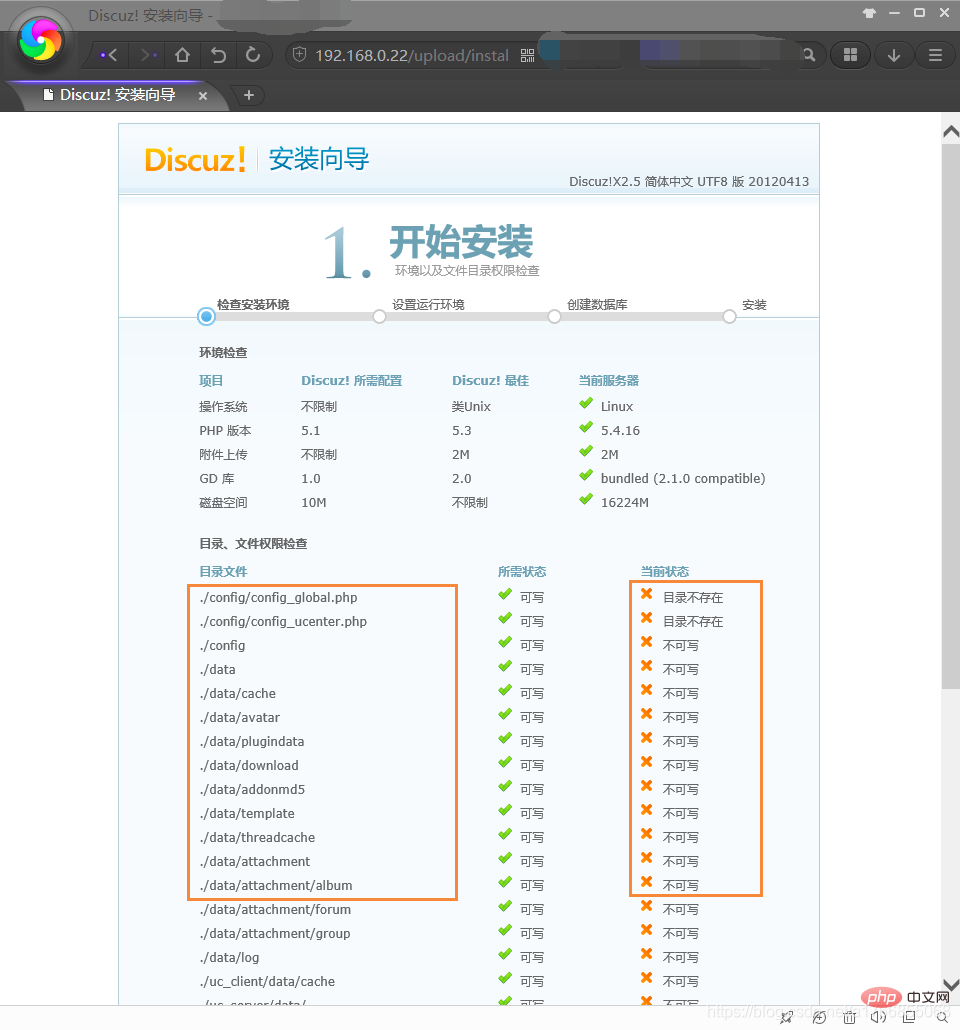Click the address bar URL 192.168.0.22/upload/instal
The height and width of the screenshot is (1030, 960).
[412, 56]
